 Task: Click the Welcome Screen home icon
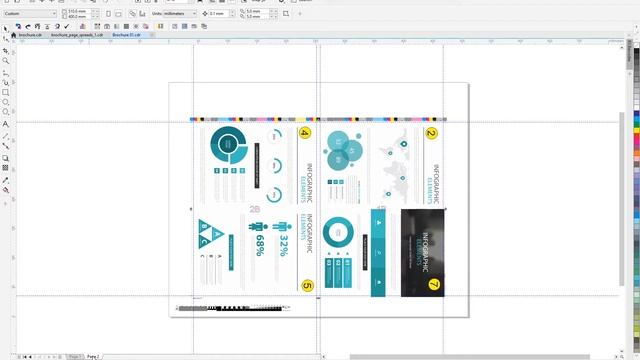click(13, 35)
